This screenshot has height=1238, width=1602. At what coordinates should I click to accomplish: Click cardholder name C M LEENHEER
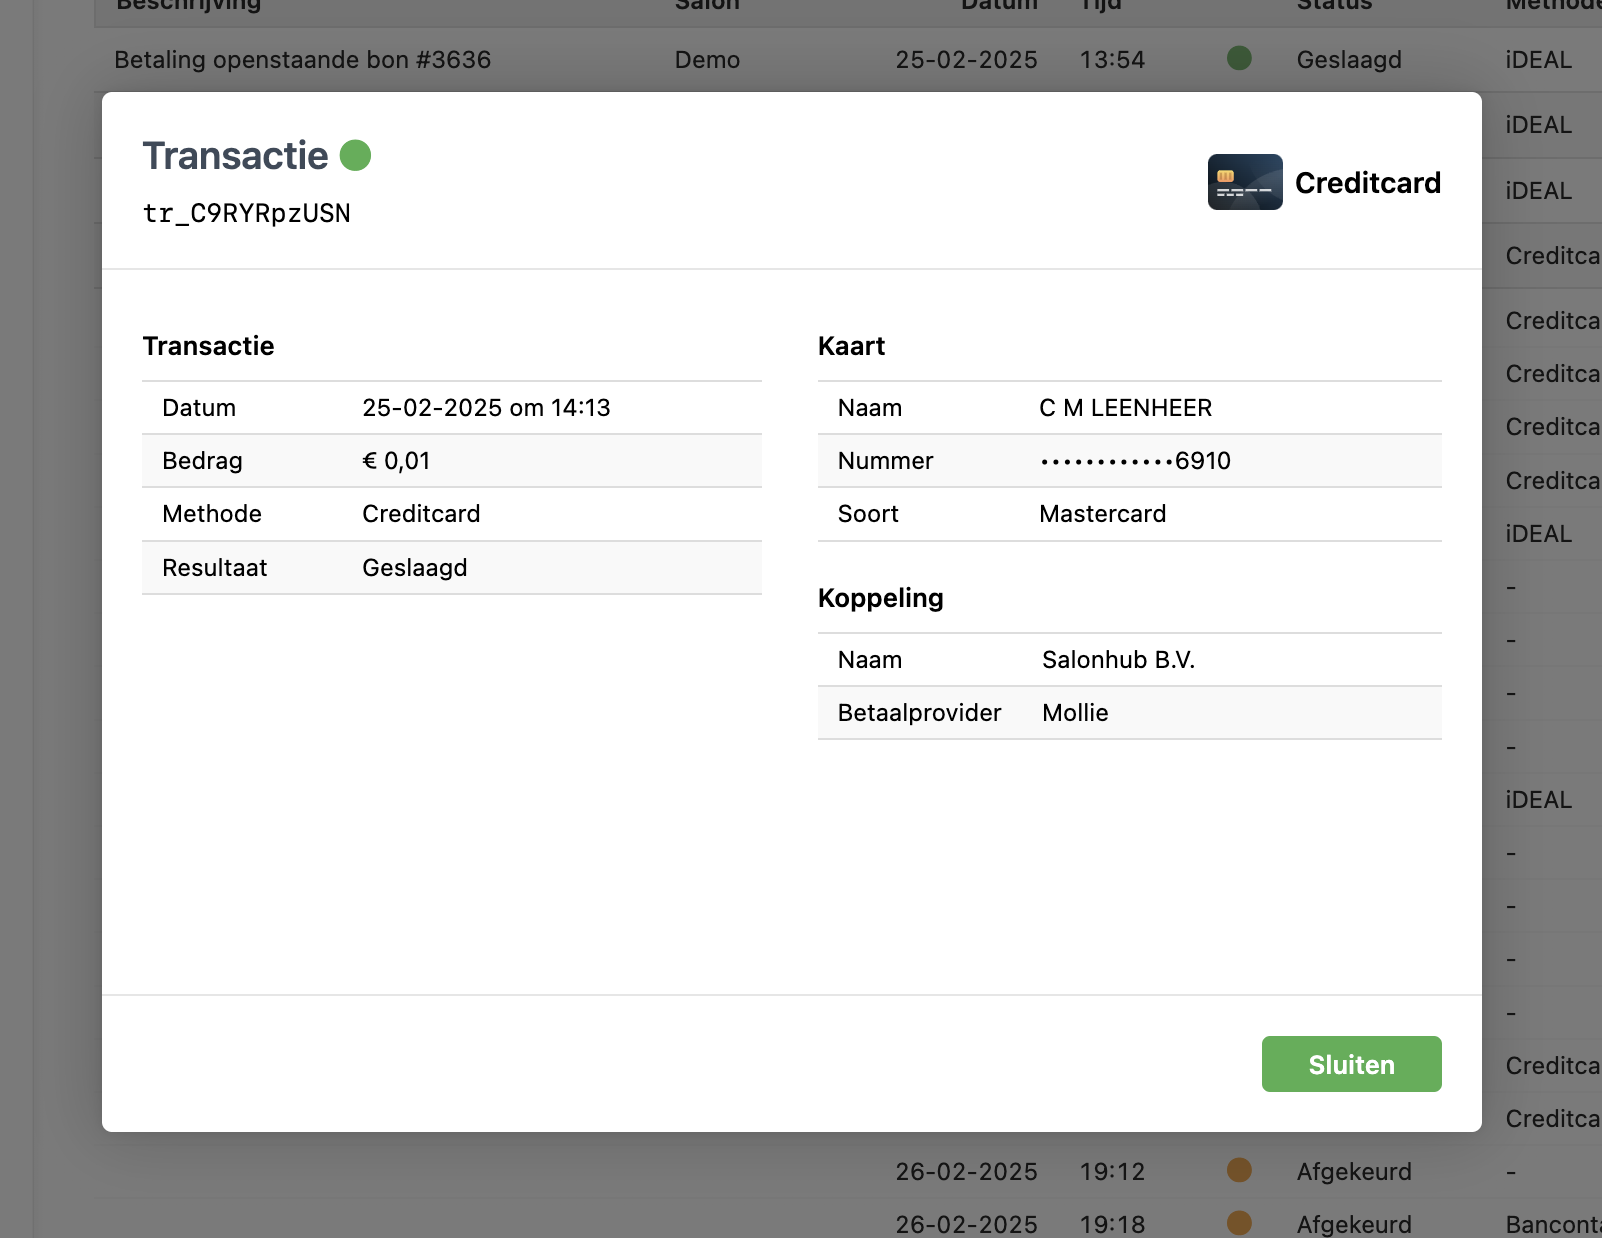pos(1125,408)
